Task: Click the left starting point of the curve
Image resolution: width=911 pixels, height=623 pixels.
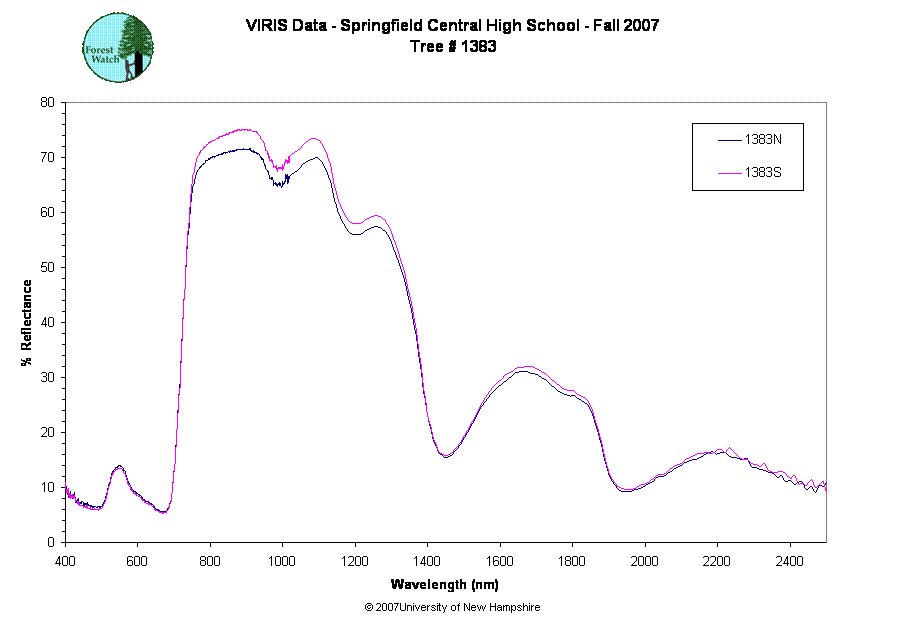Action: (x=66, y=485)
